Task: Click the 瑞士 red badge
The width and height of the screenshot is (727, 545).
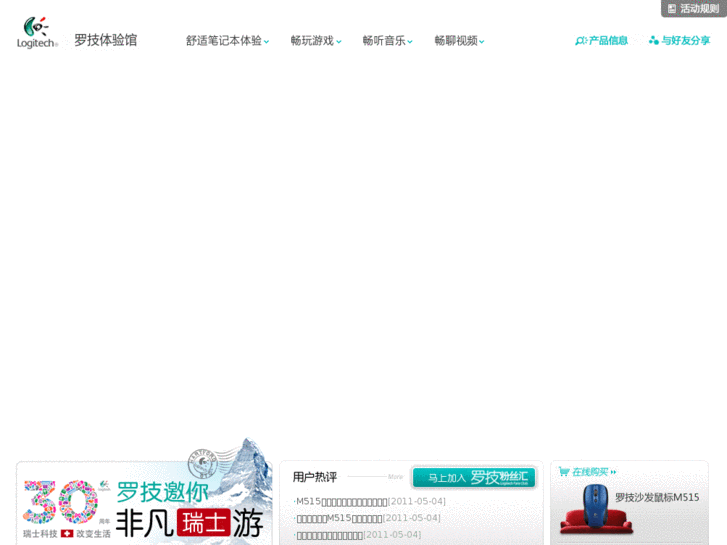Action: pos(204,523)
